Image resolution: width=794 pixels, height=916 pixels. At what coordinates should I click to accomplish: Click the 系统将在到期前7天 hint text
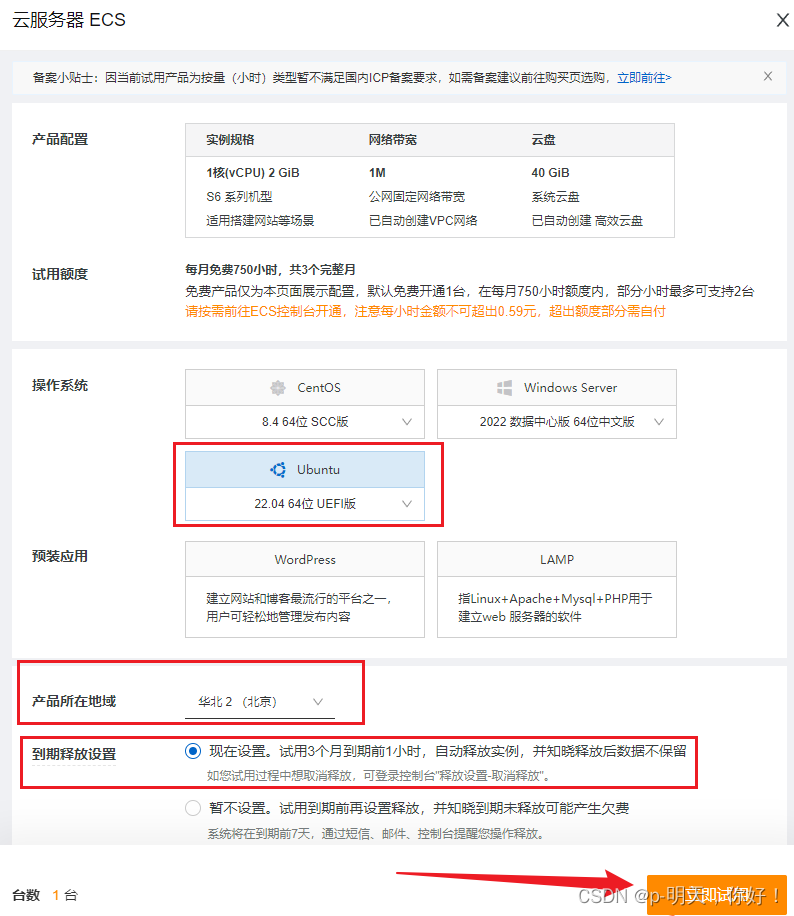pos(377,834)
